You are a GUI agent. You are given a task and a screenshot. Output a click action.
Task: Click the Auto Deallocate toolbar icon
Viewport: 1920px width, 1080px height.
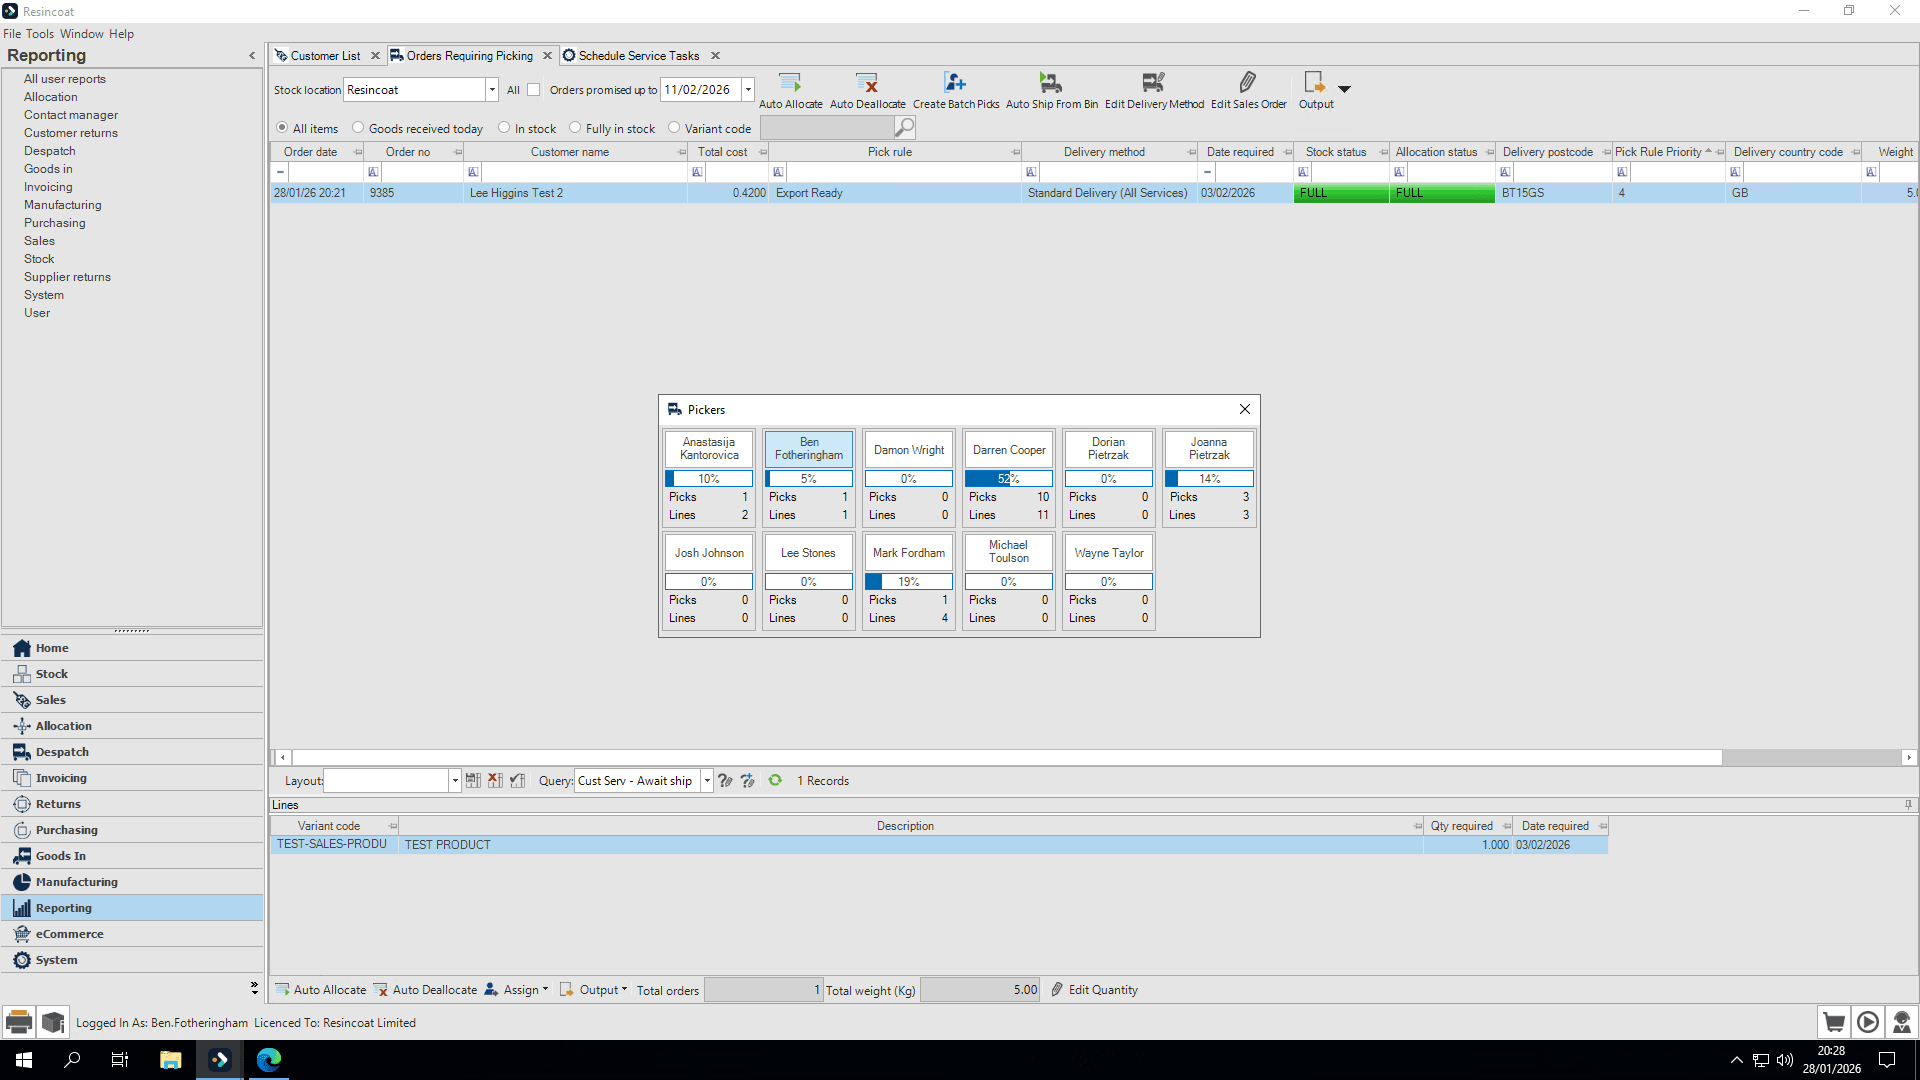point(867,82)
